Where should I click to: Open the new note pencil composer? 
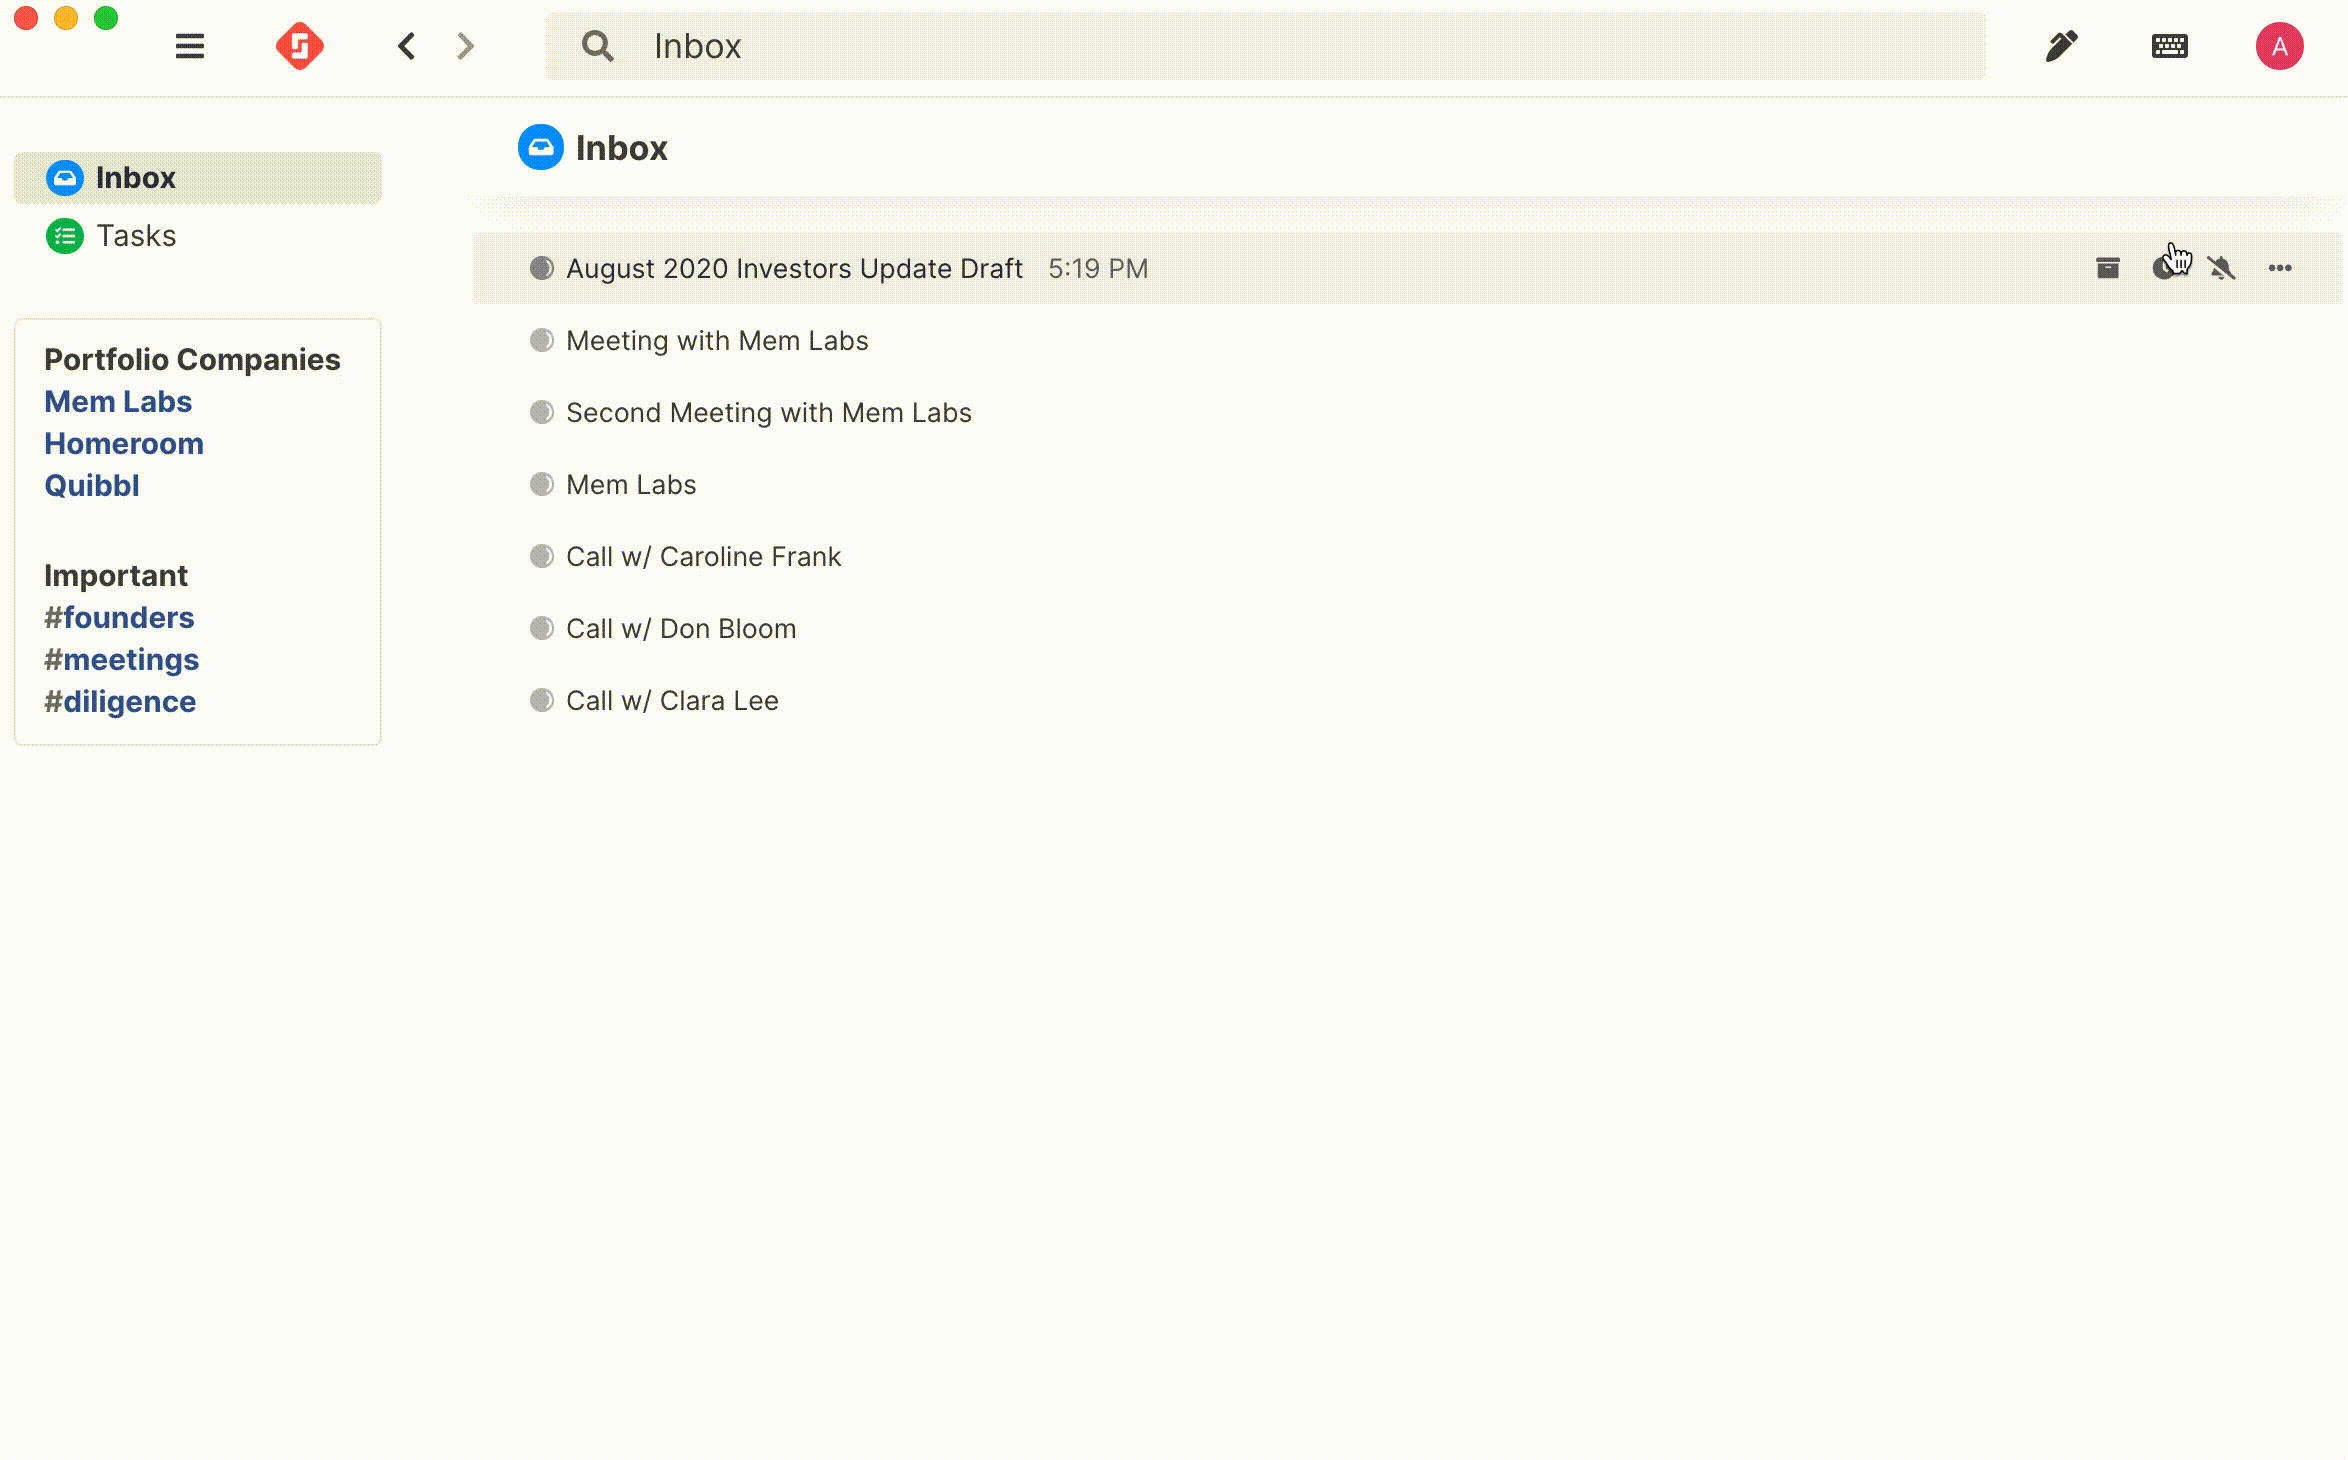[x=2060, y=45]
